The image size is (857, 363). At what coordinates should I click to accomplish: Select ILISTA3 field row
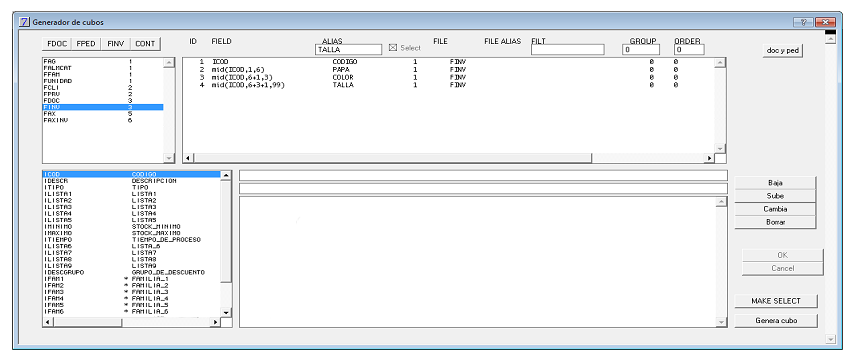[x=131, y=207]
